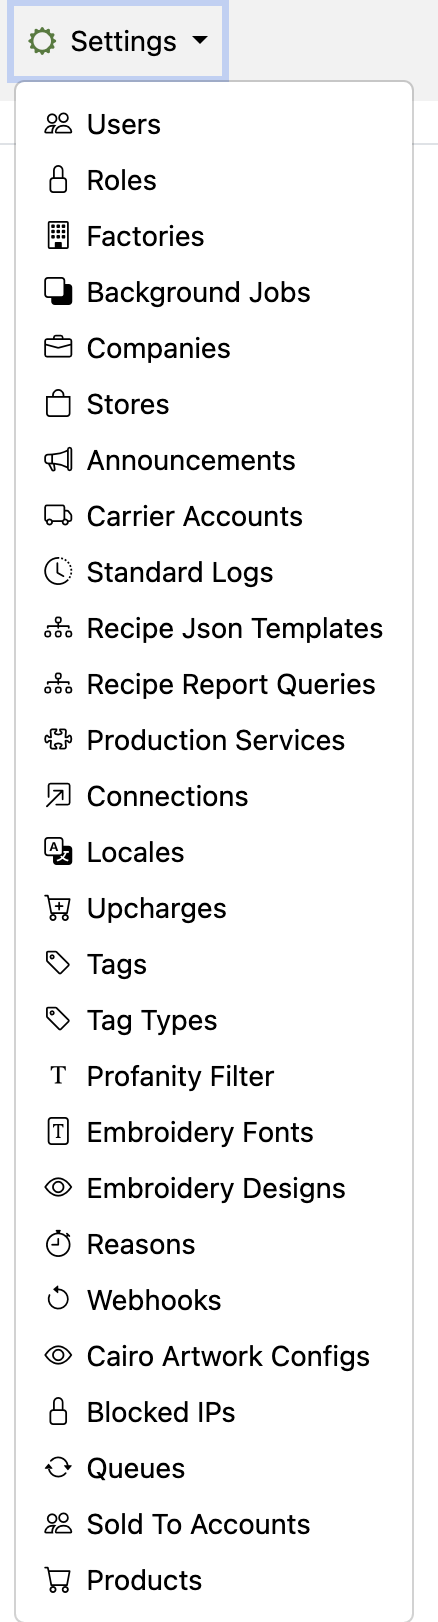
Task: Open Recipe Json Templates
Action: pos(214,628)
